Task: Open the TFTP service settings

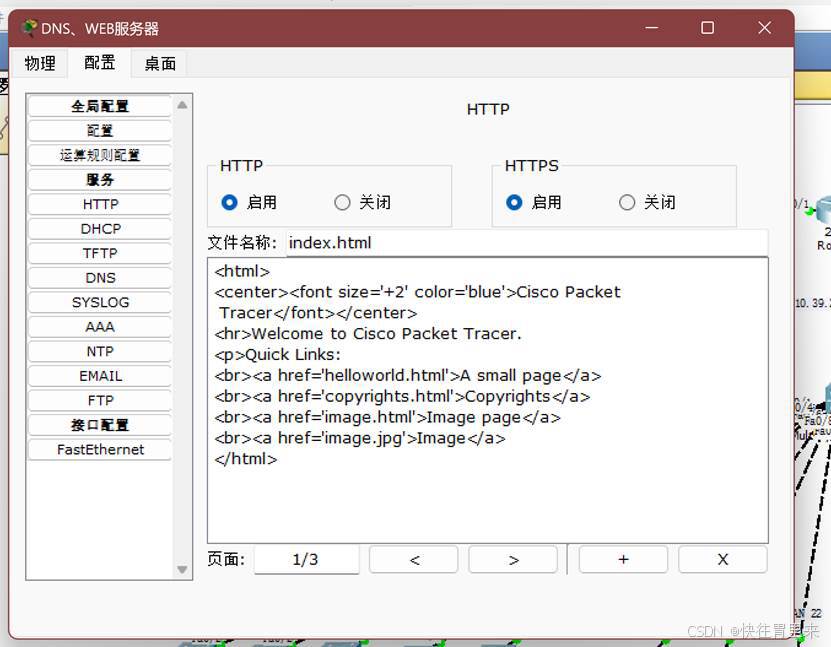Action: click(100, 253)
